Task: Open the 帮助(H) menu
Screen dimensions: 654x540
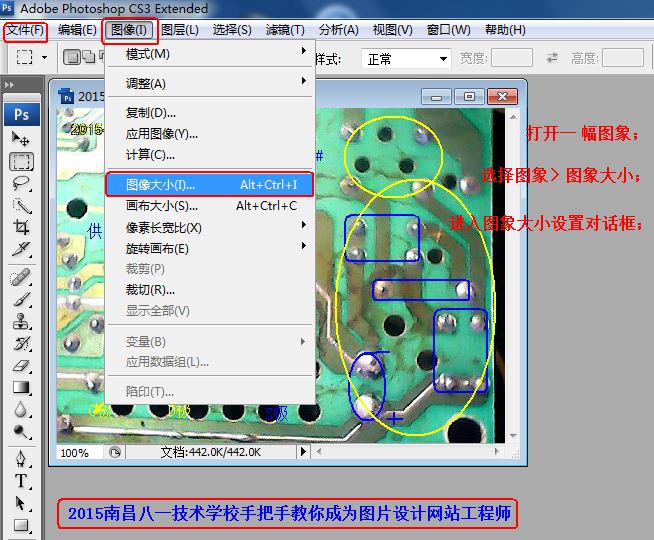Action: point(505,30)
